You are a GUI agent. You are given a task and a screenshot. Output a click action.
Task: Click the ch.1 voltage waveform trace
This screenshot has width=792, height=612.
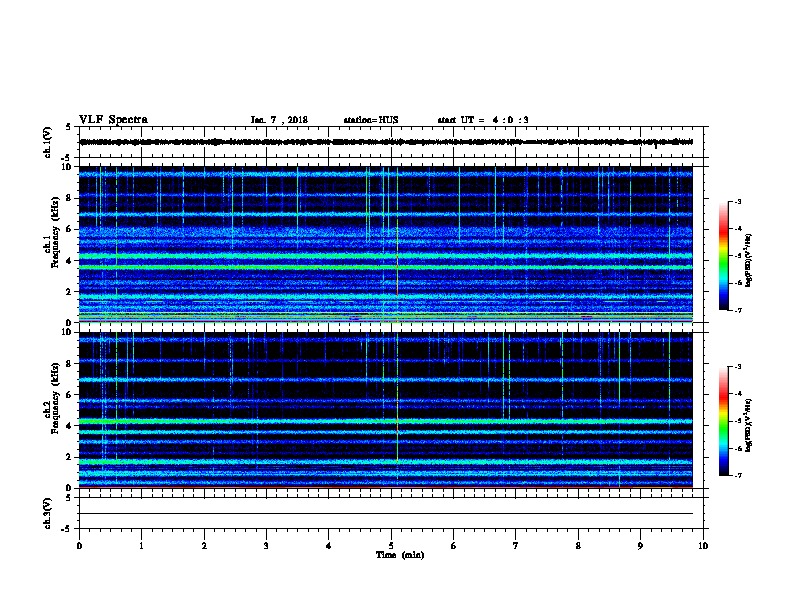(386, 142)
